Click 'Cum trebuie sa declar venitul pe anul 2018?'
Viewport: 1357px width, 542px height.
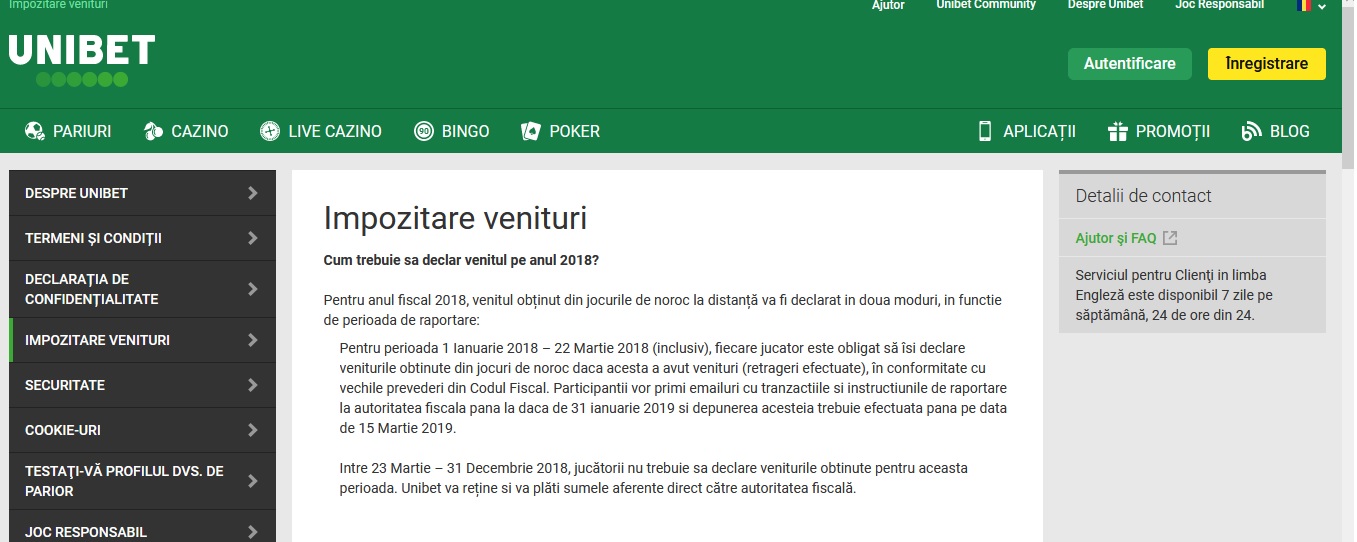coord(461,261)
